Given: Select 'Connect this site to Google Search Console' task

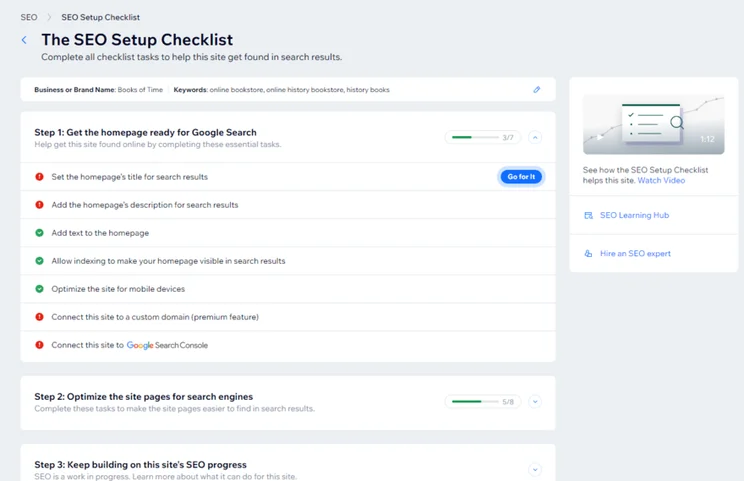Looking at the screenshot, I should (288, 345).
